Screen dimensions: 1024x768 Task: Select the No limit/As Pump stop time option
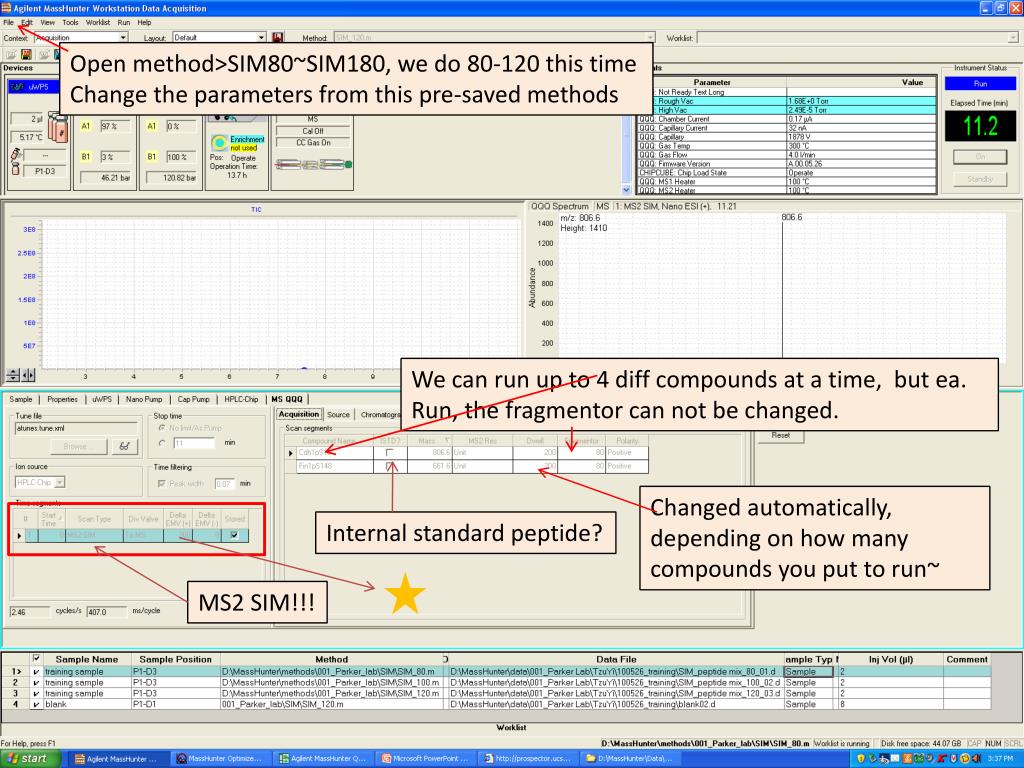pos(160,428)
